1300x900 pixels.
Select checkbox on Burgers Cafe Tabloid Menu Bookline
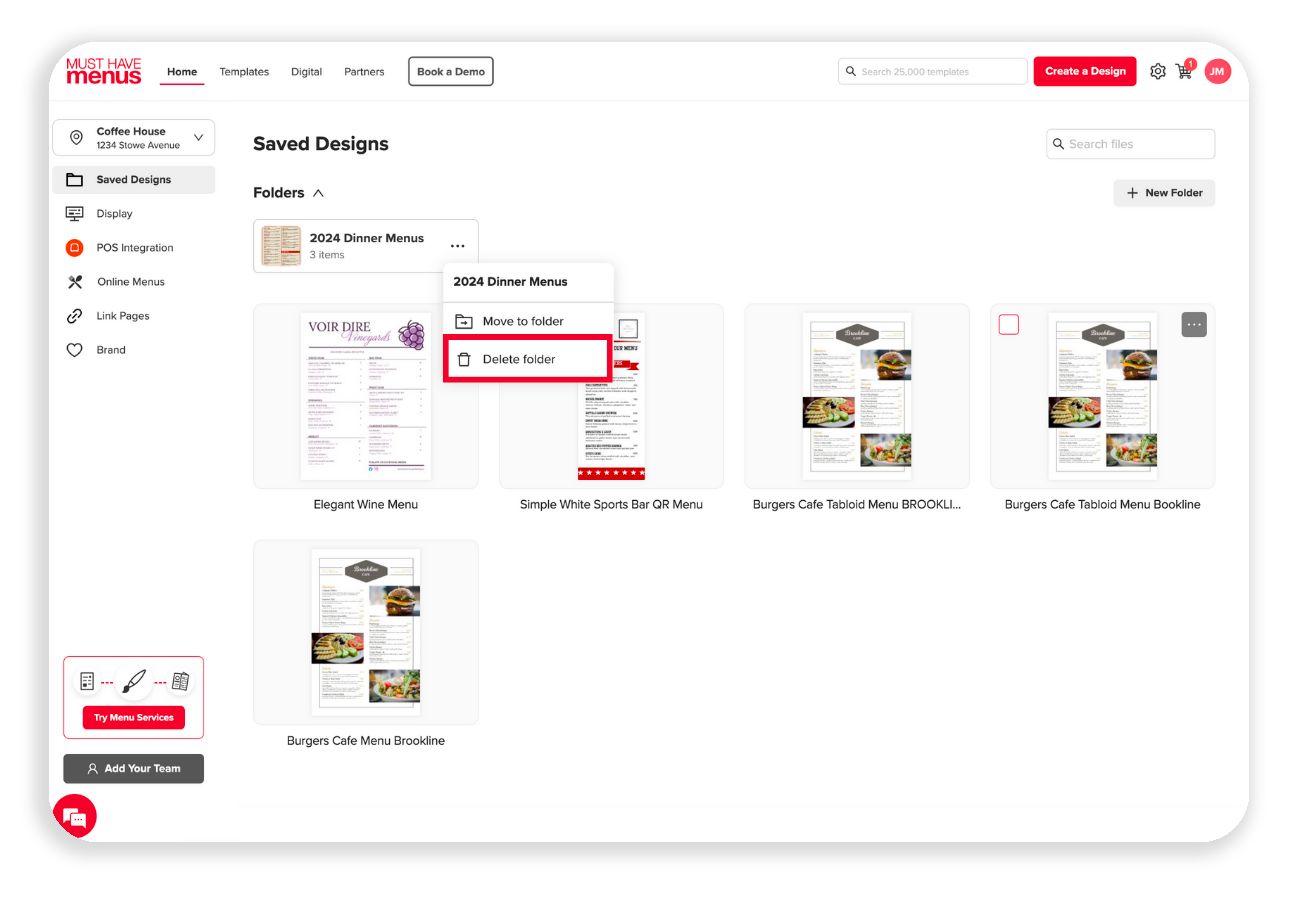pos(1009,324)
